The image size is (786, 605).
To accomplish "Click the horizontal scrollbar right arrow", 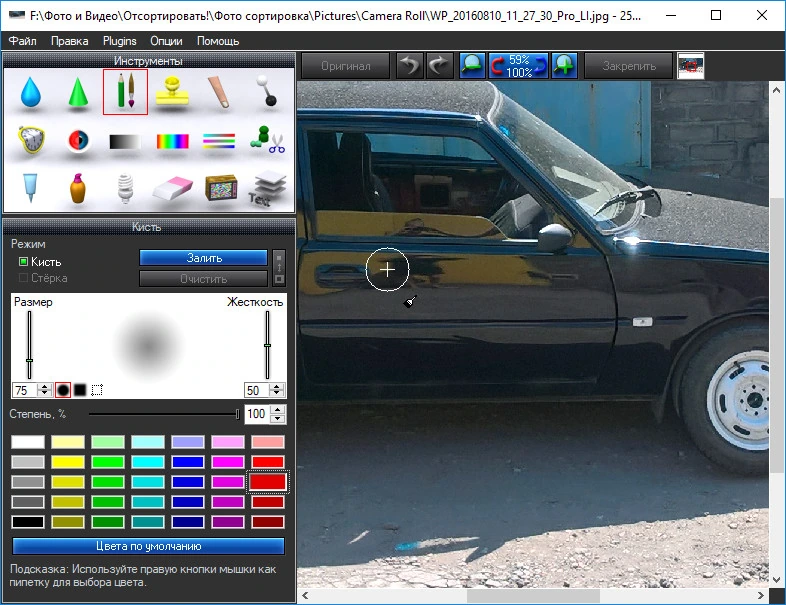I will coord(761,596).
